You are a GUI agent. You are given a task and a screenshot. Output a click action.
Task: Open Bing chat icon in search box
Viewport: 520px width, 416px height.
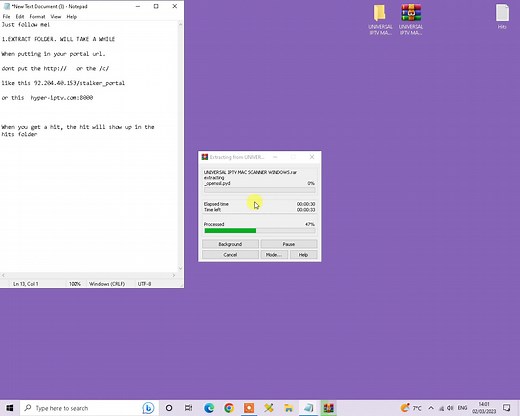coord(148,408)
